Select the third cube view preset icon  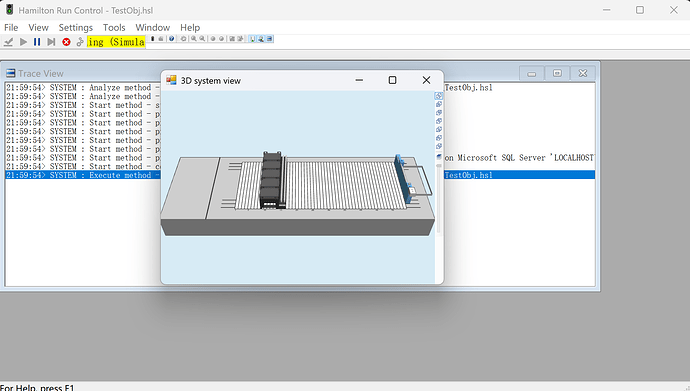point(439,113)
